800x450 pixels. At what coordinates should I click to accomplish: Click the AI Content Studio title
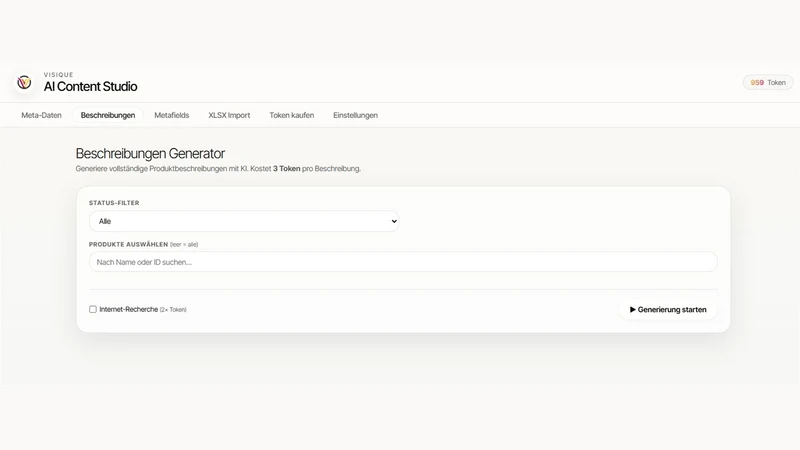(90, 87)
